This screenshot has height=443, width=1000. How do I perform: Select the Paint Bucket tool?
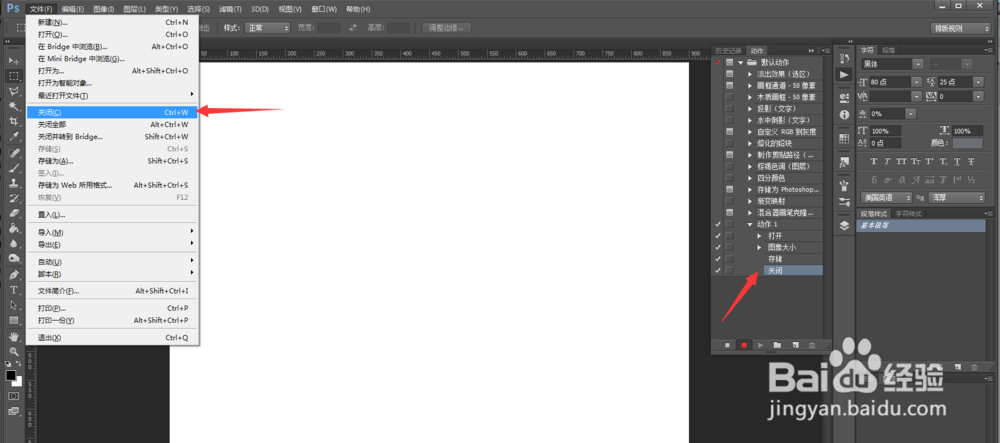click(13, 229)
